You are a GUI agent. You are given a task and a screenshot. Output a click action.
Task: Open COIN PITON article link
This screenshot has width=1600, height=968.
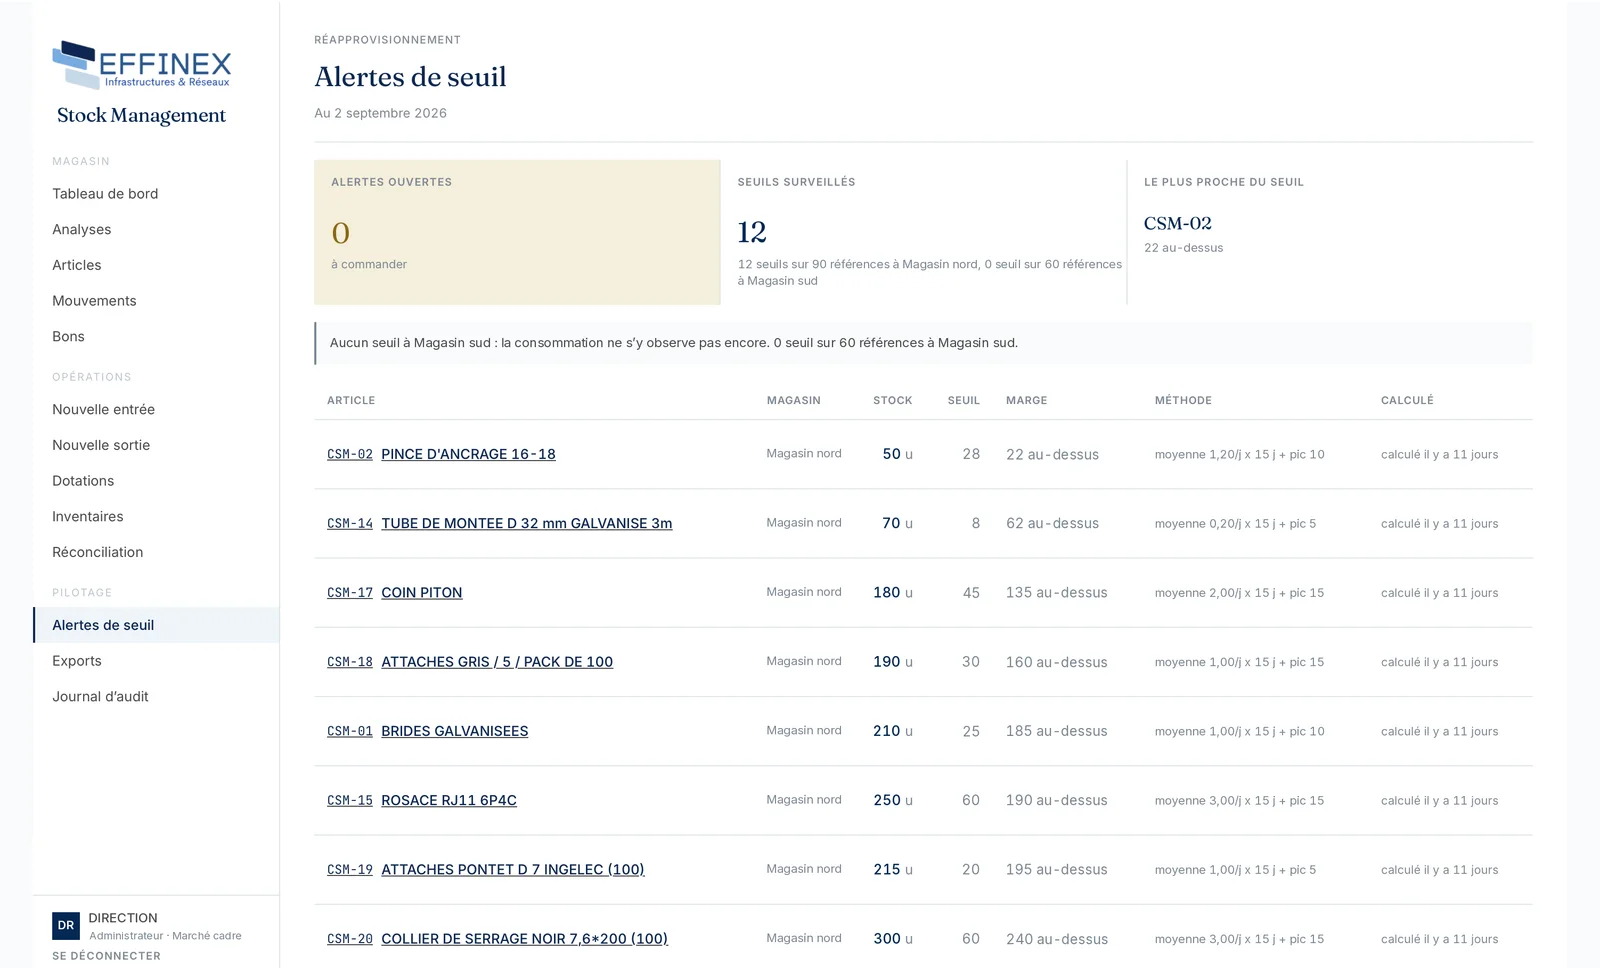point(422,593)
